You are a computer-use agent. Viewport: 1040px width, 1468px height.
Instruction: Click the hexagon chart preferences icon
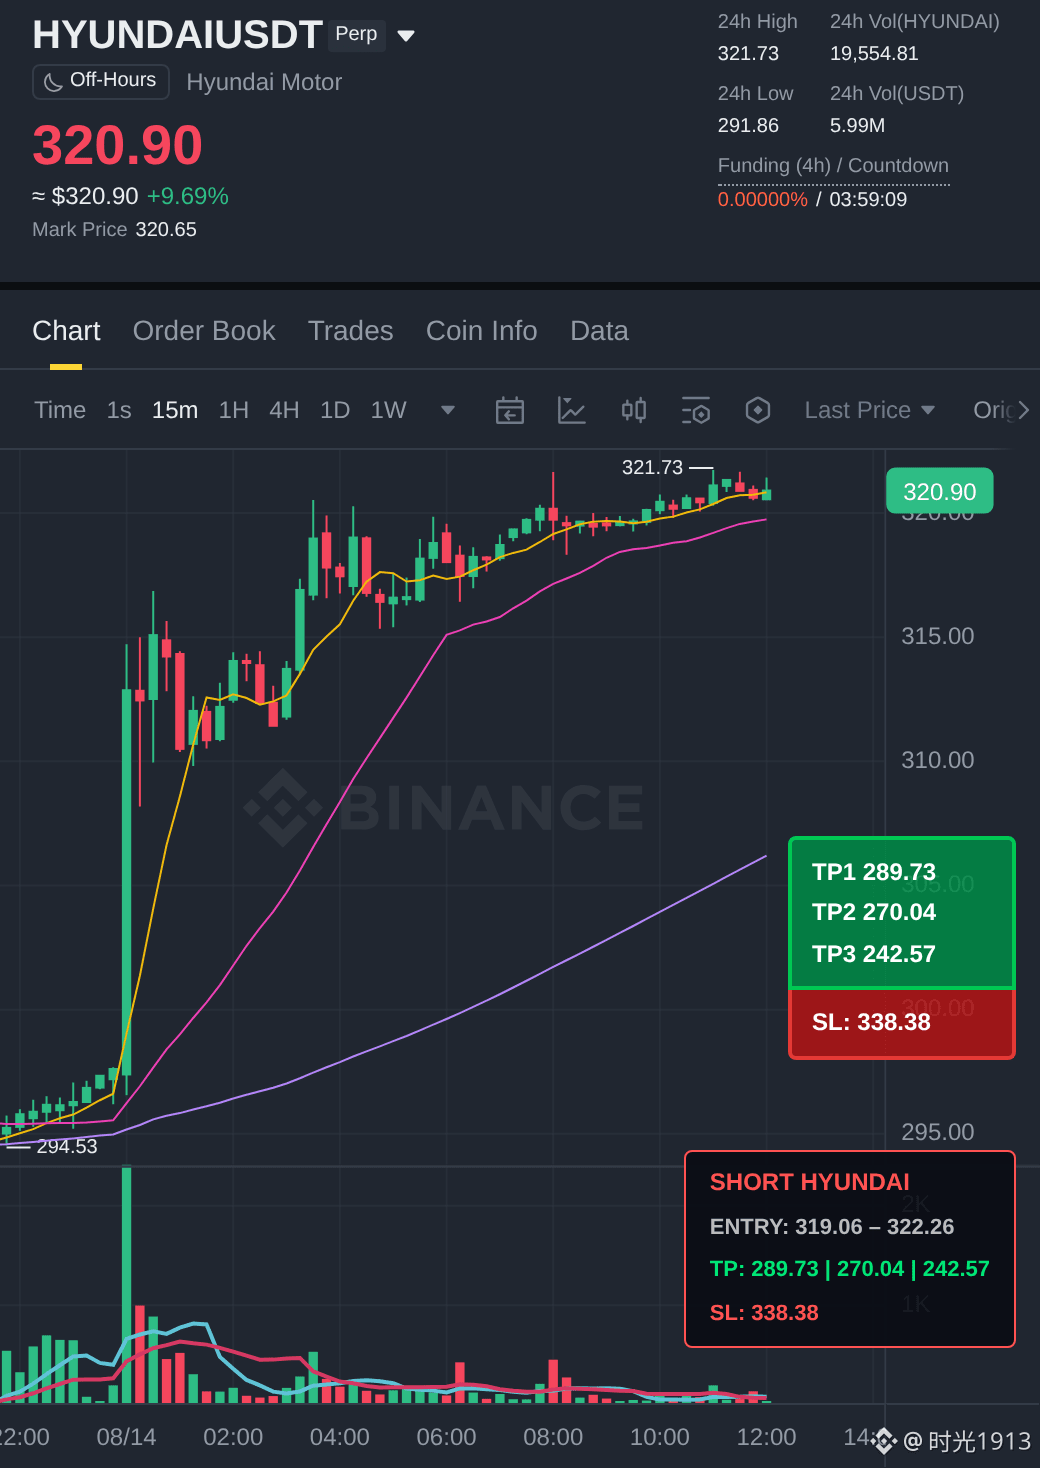tap(758, 410)
